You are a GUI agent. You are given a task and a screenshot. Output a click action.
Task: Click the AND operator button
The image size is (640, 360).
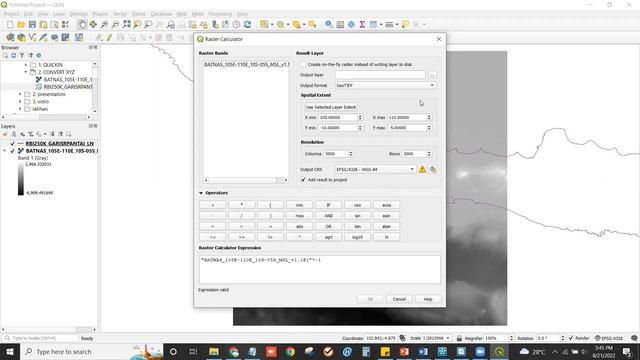(329, 216)
